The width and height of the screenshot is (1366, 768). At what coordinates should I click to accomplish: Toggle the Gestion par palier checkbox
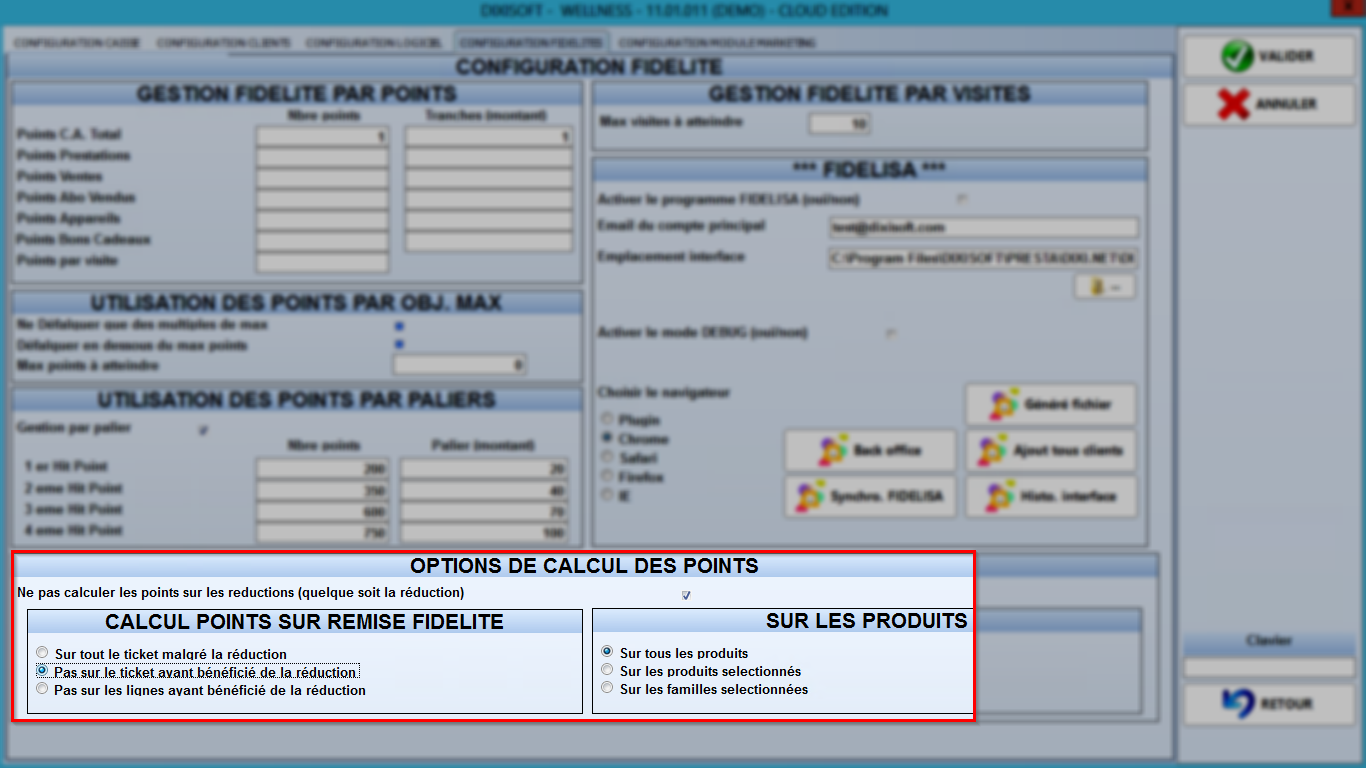[204, 430]
